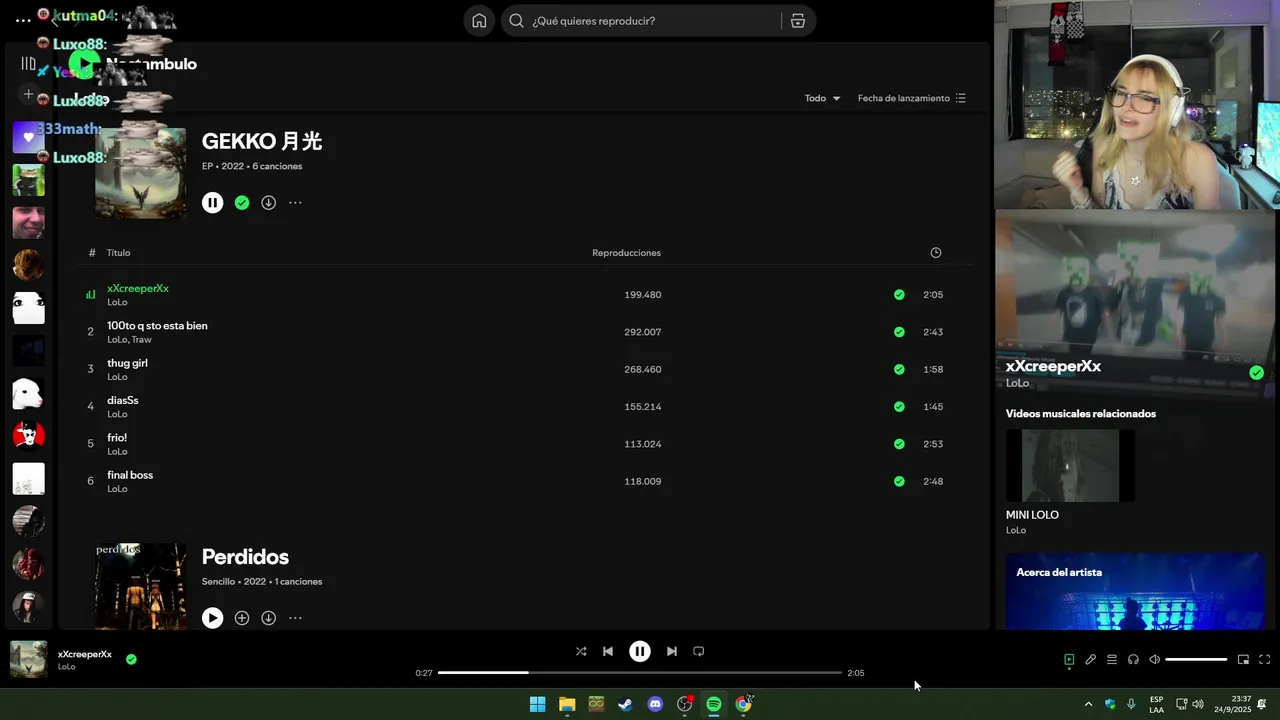Open artist Traw from track two
Screen dimensions: 1280x720
click(142, 340)
